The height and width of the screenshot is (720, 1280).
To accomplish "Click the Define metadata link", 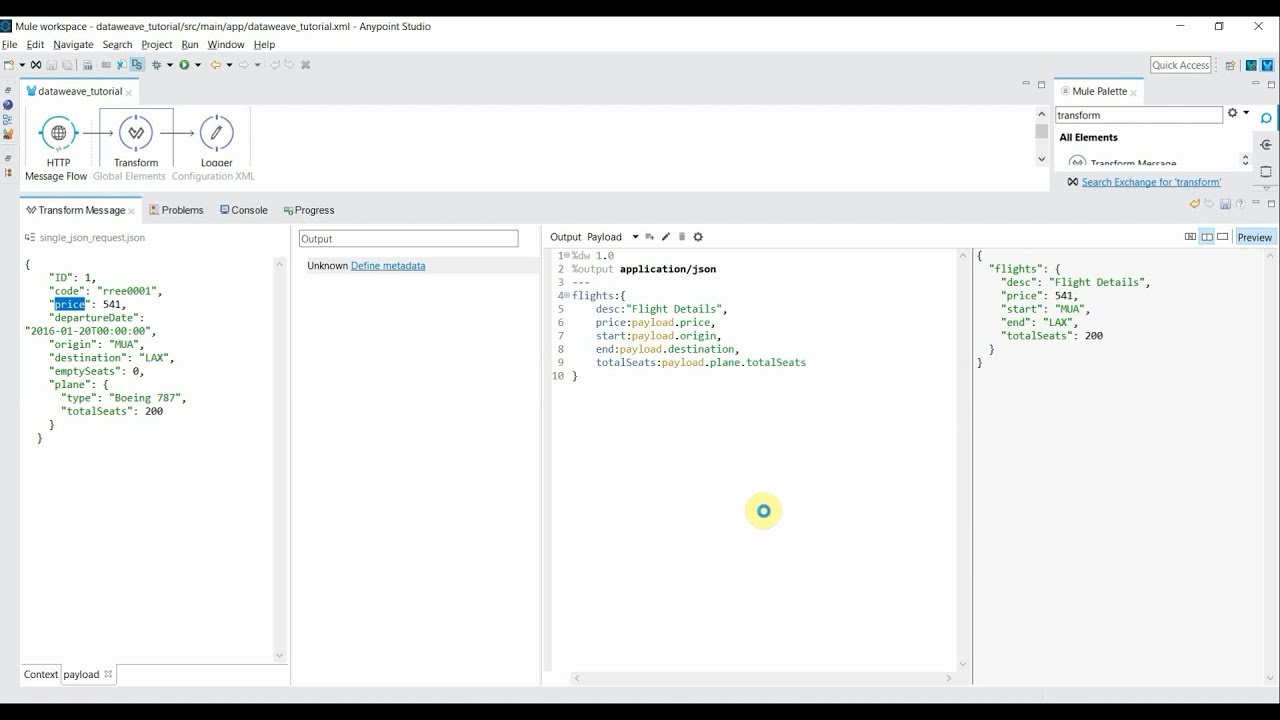I will [388, 266].
